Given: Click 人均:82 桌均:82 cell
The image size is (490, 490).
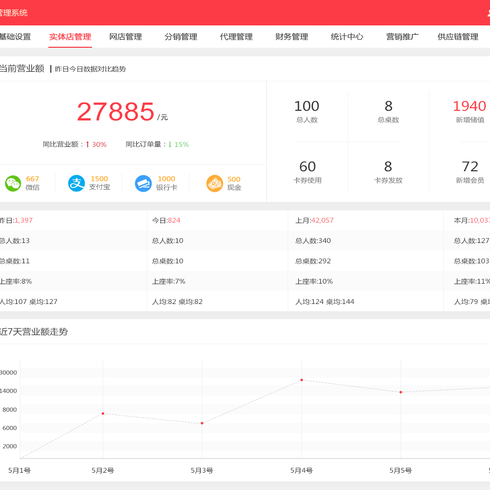Looking at the screenshot, I should [177, 302].
